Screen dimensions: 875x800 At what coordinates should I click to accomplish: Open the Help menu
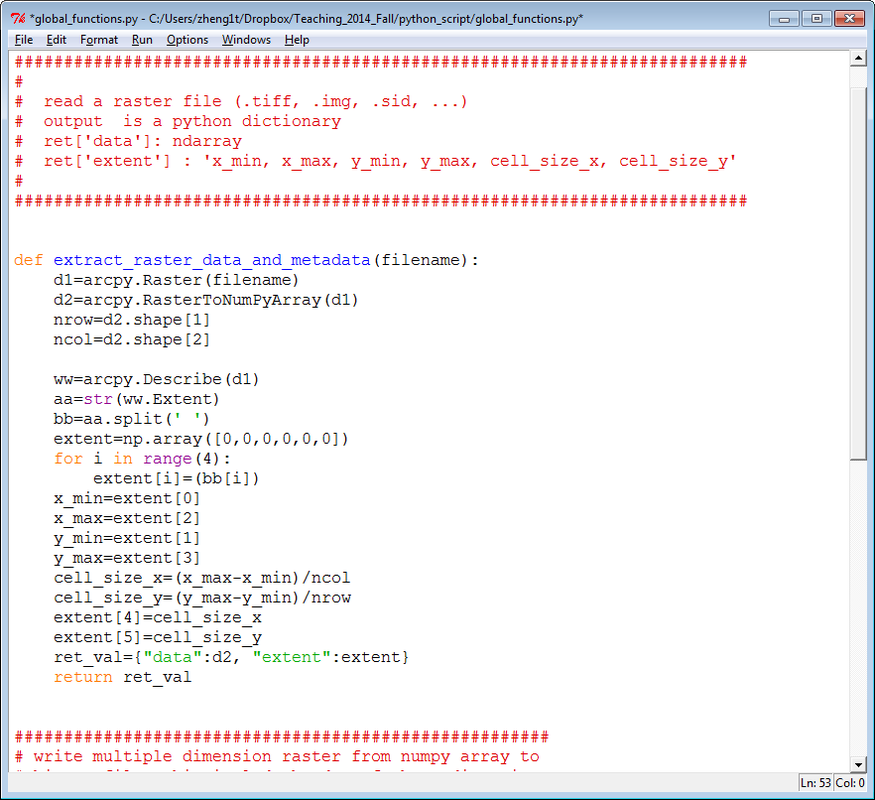[296, 40]
